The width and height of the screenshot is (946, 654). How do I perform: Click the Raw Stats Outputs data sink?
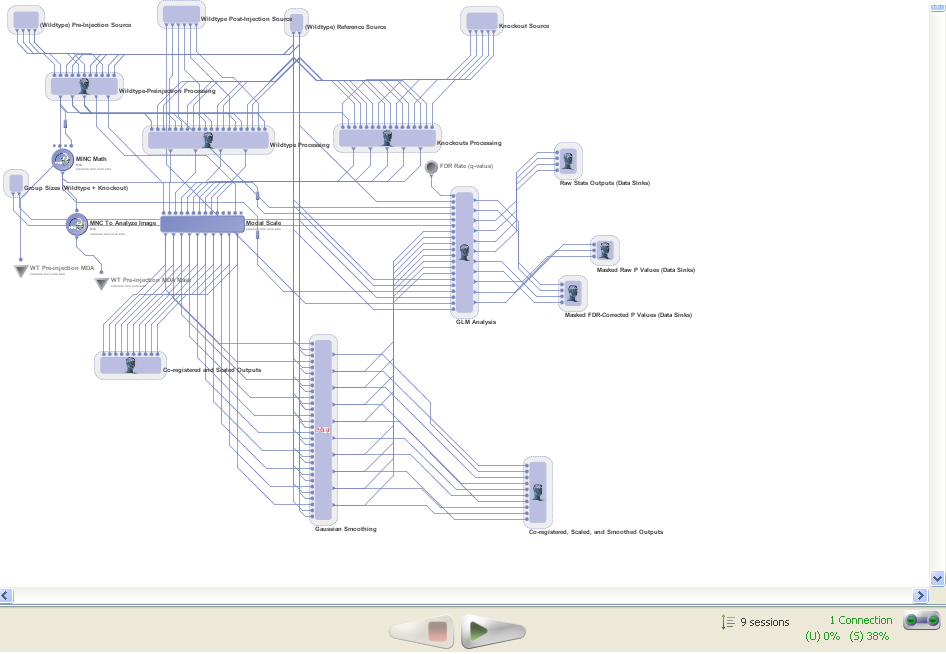(x=568, y=161)
